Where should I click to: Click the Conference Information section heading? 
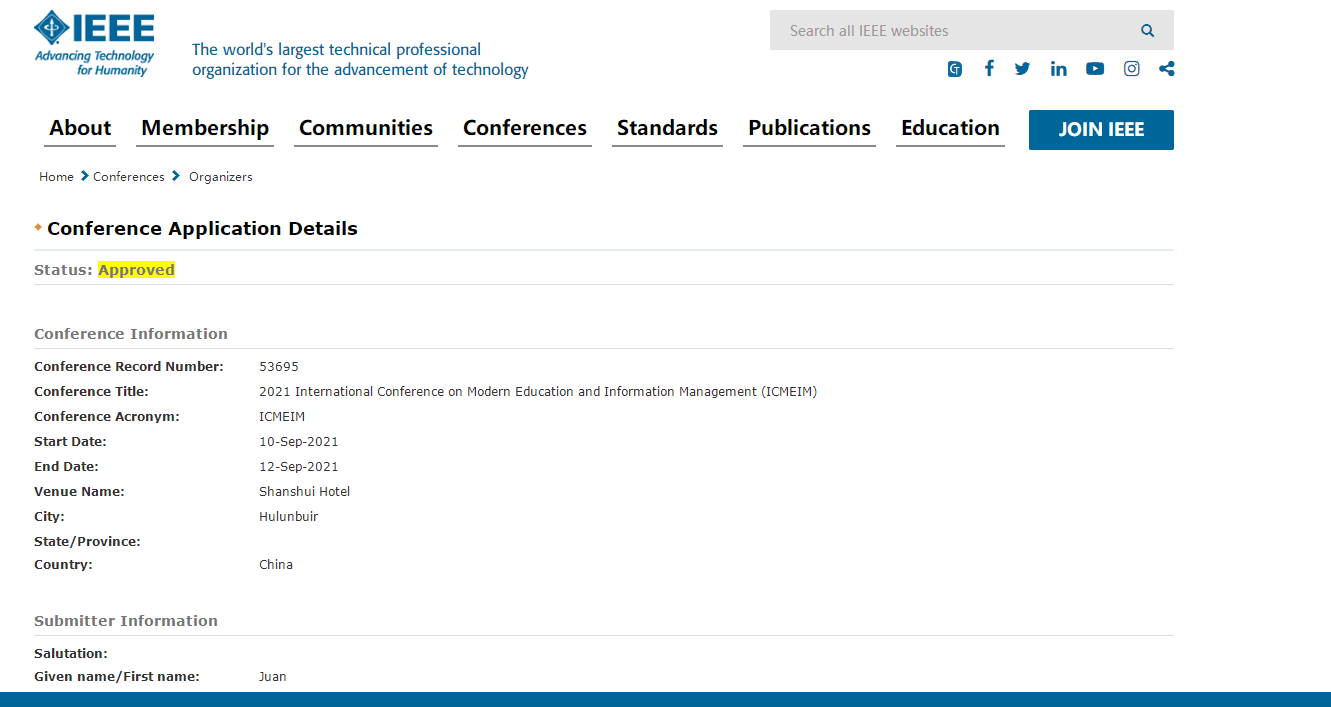[x=131, y=334]
